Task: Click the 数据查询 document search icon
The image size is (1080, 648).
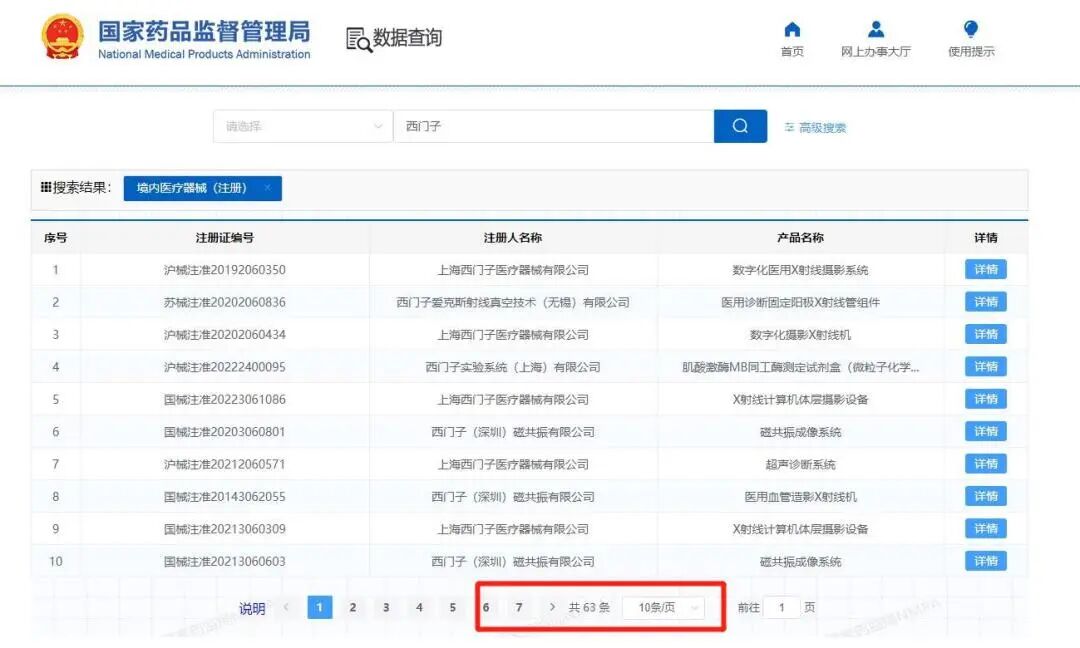Action: pos(357,37)
